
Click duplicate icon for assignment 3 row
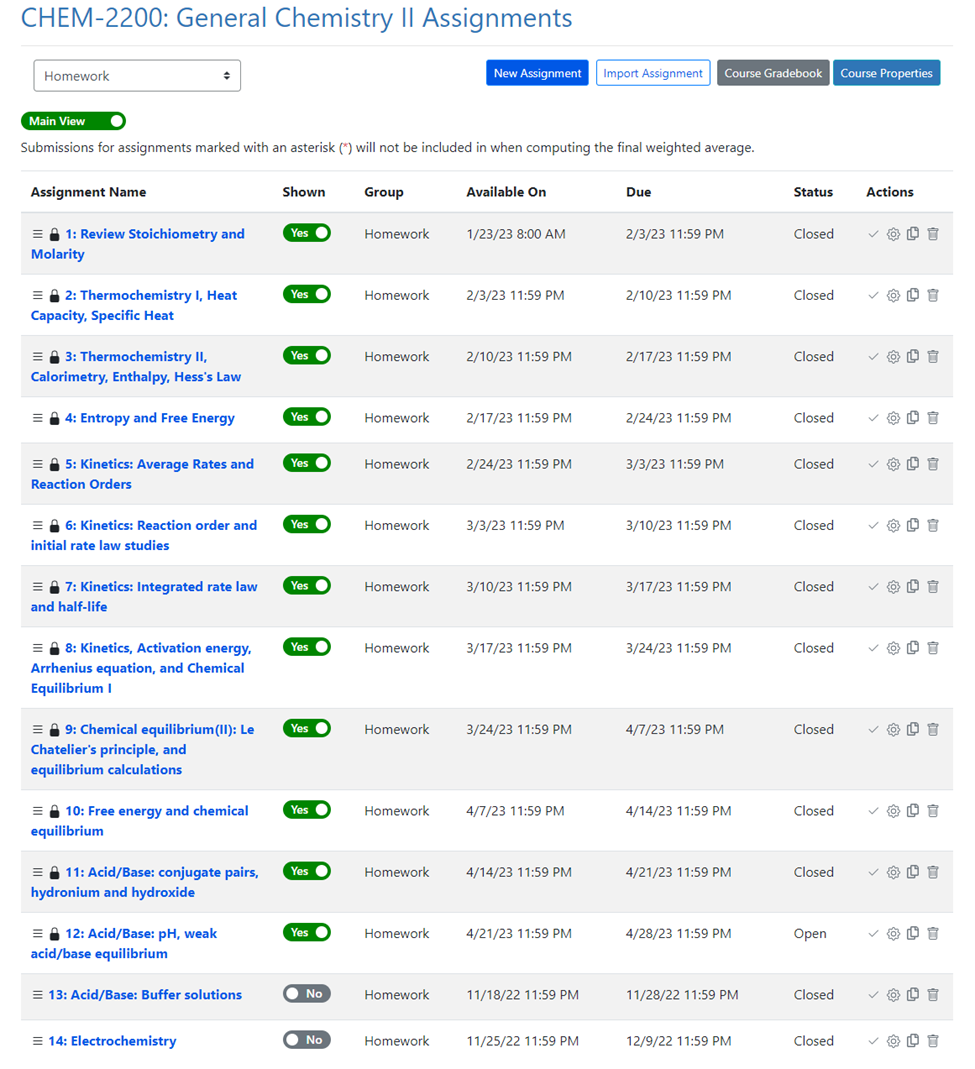[913, 357]
